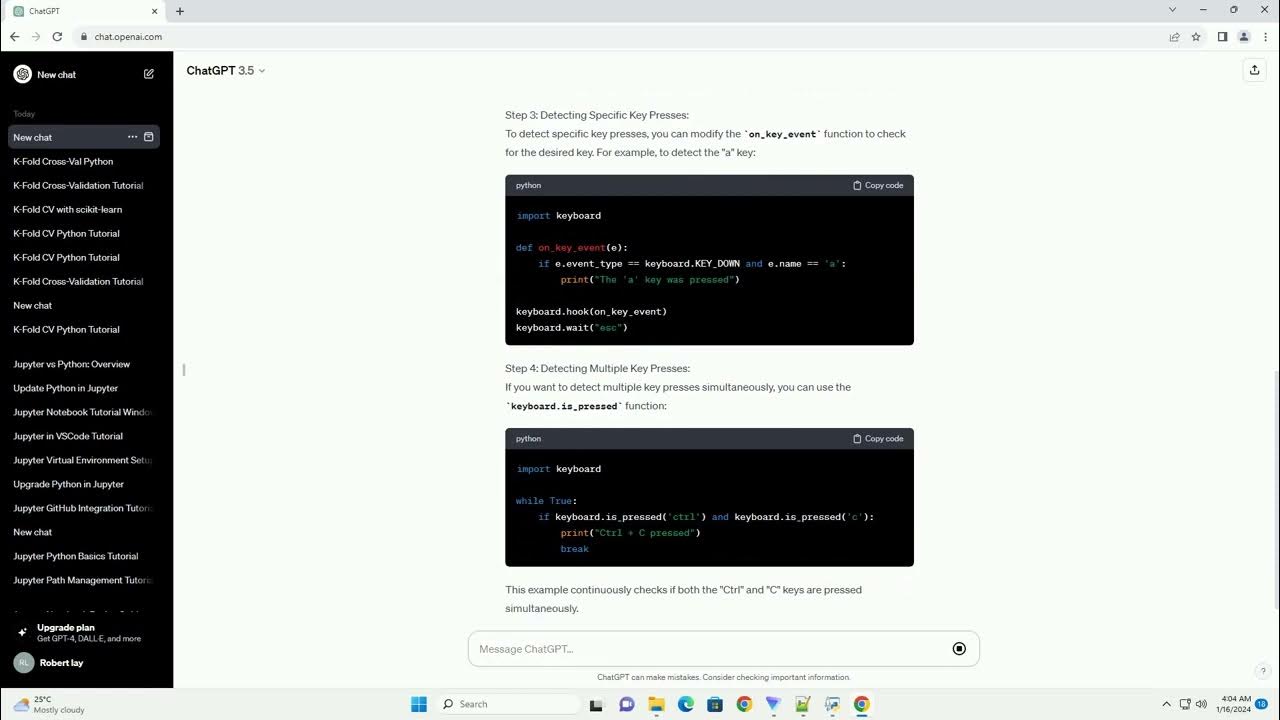Open the clock showing 4:04 AM
Viewport: 1280px width, 720px height.
click(x=1235, y=704)
